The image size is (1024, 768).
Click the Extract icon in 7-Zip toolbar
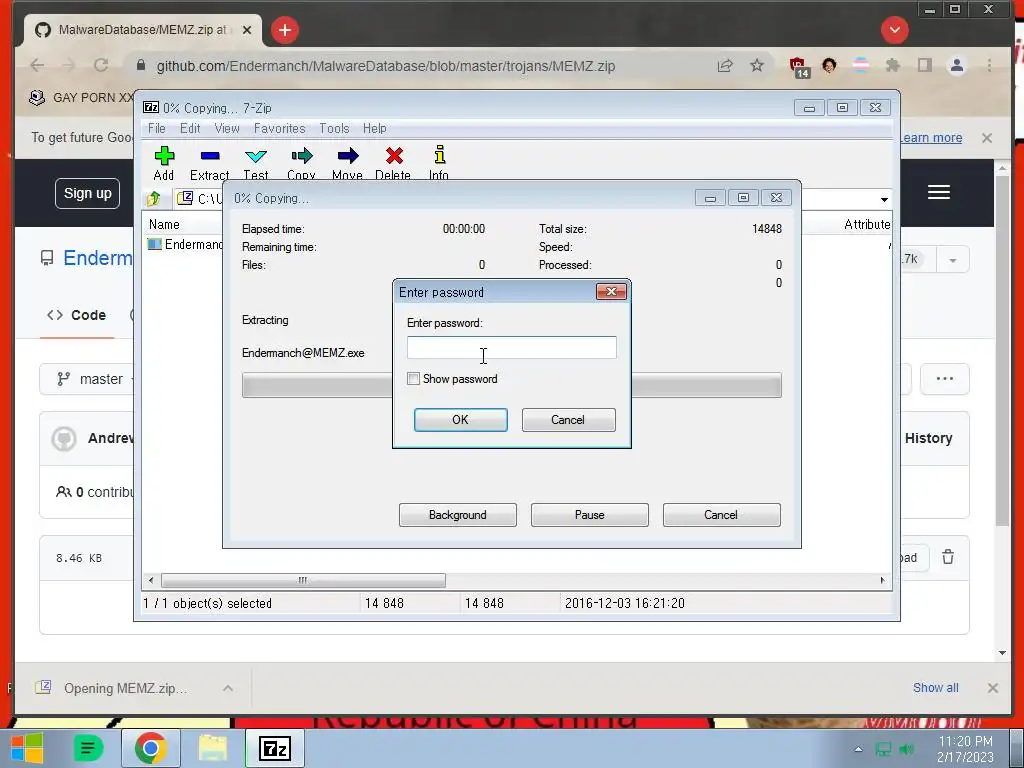(x=210, y=155)
